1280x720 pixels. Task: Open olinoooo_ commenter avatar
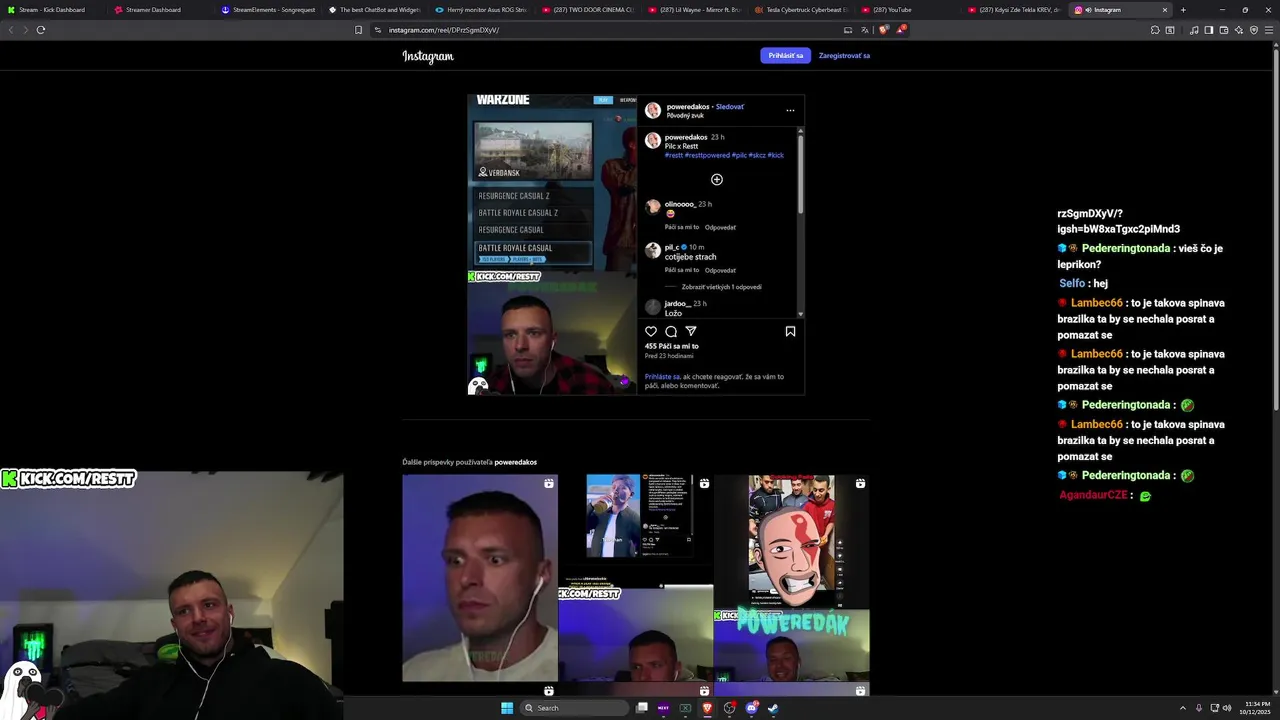(653, 207)
